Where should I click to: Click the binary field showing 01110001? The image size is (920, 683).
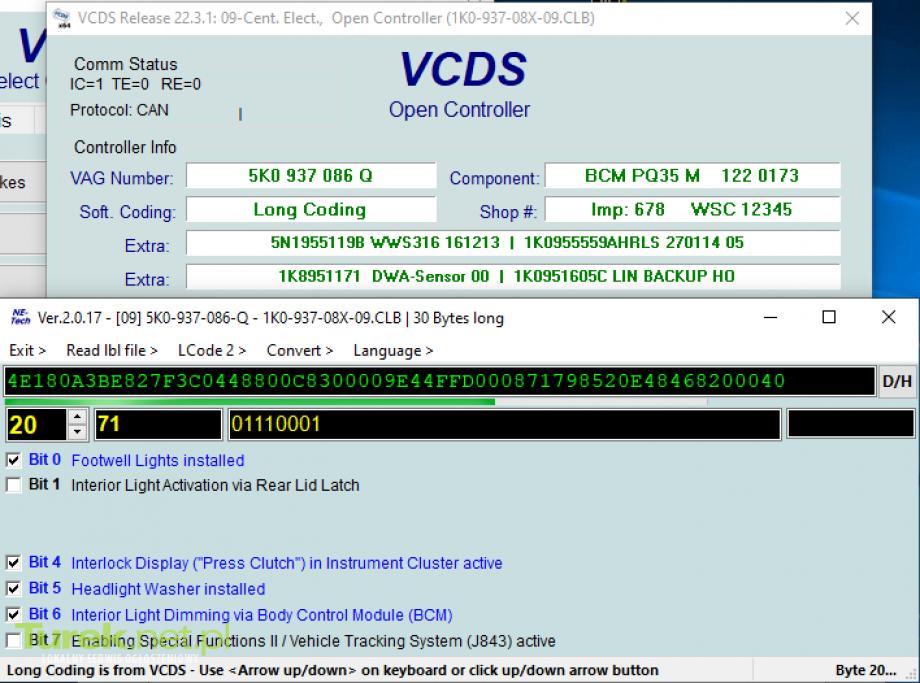pyautogui.click(x=504, y=424)
